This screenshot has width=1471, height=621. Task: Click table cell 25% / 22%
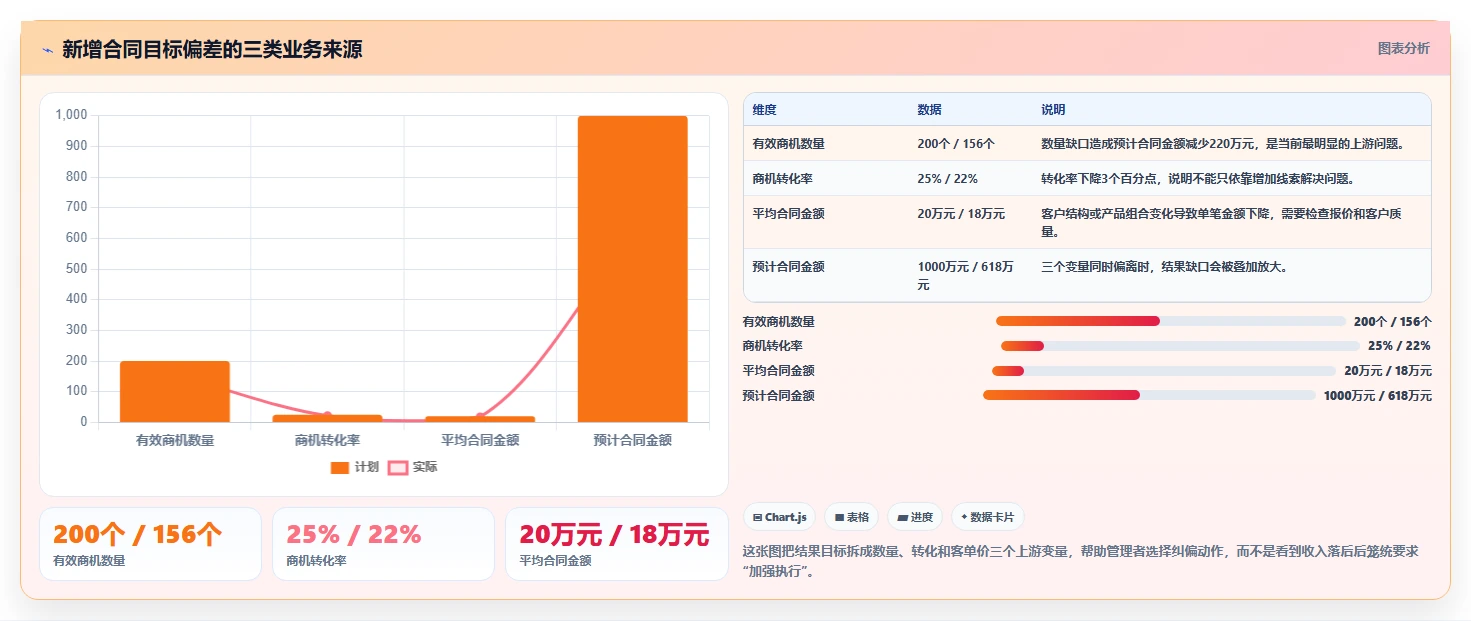coord(947,179)
